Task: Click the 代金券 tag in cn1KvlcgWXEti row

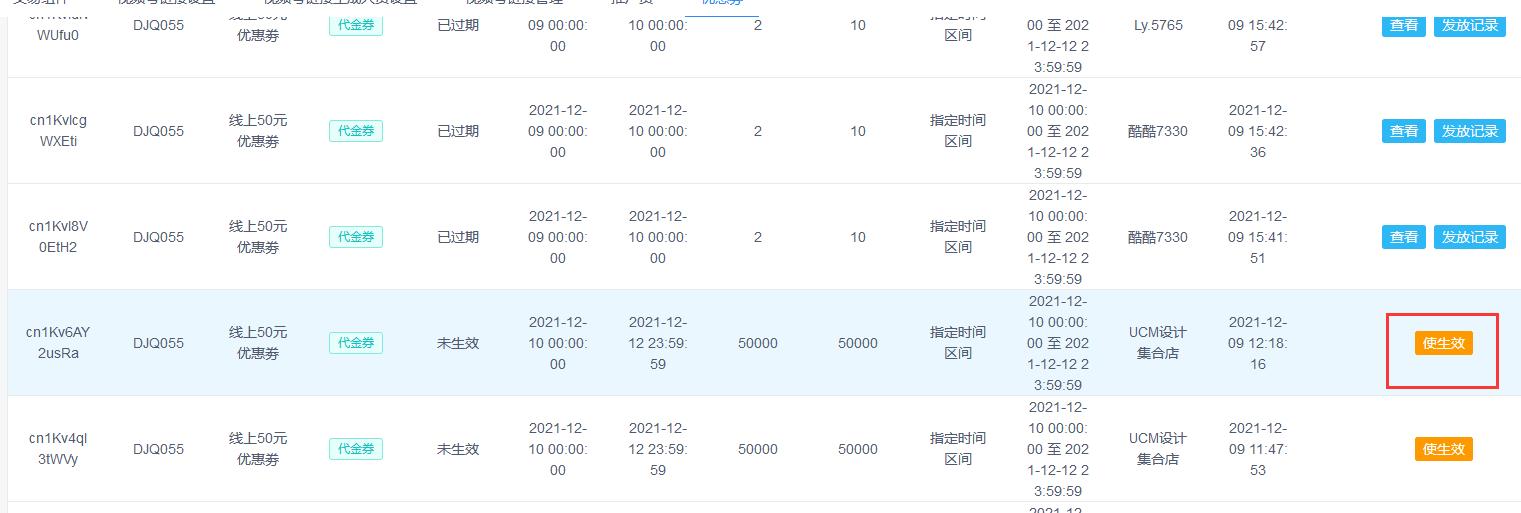Action: [355, 131]
